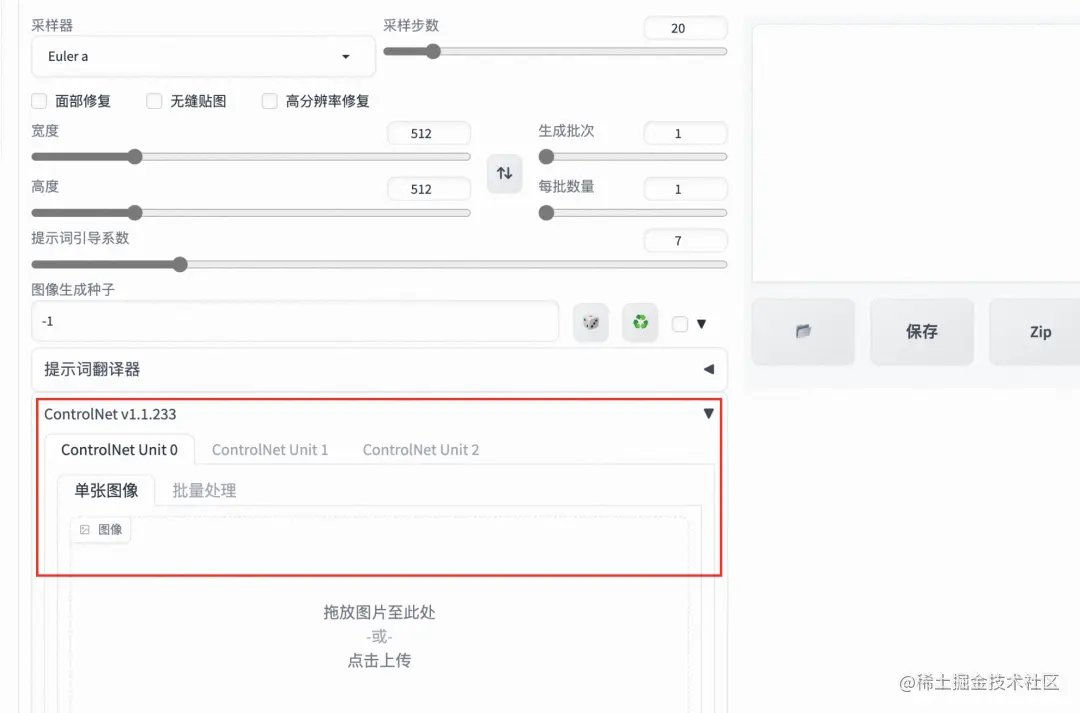Switch to ControlNet Unit 1 tab
Screen dimensions: 1080x713
point(270,449)
